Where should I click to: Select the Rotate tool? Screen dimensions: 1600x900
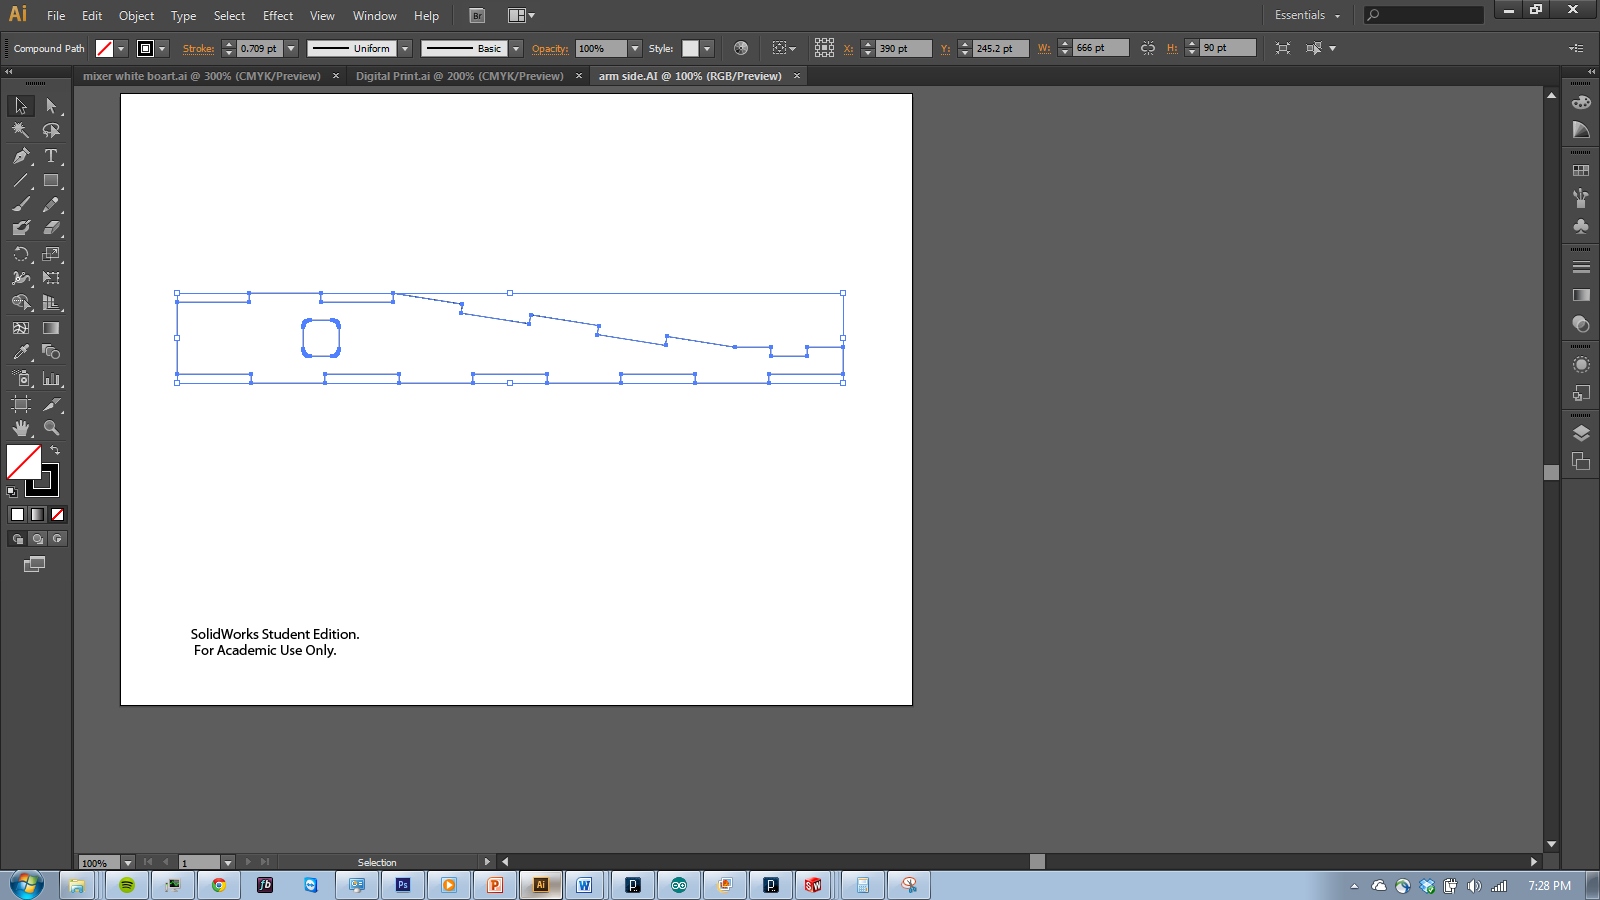(x=21, y=254)
